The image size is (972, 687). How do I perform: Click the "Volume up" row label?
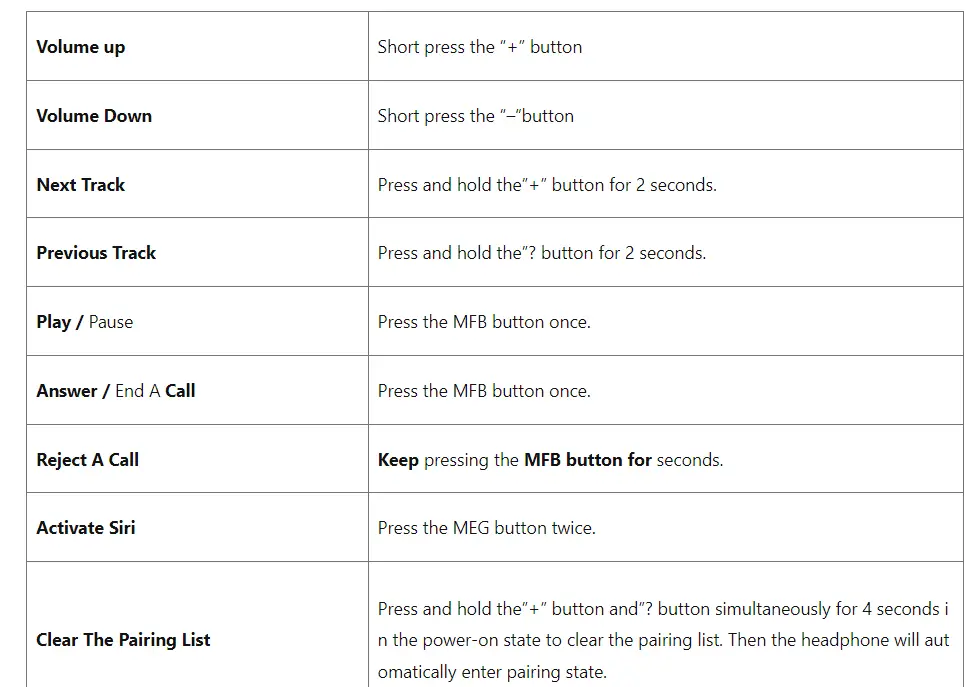pos(81,47)
